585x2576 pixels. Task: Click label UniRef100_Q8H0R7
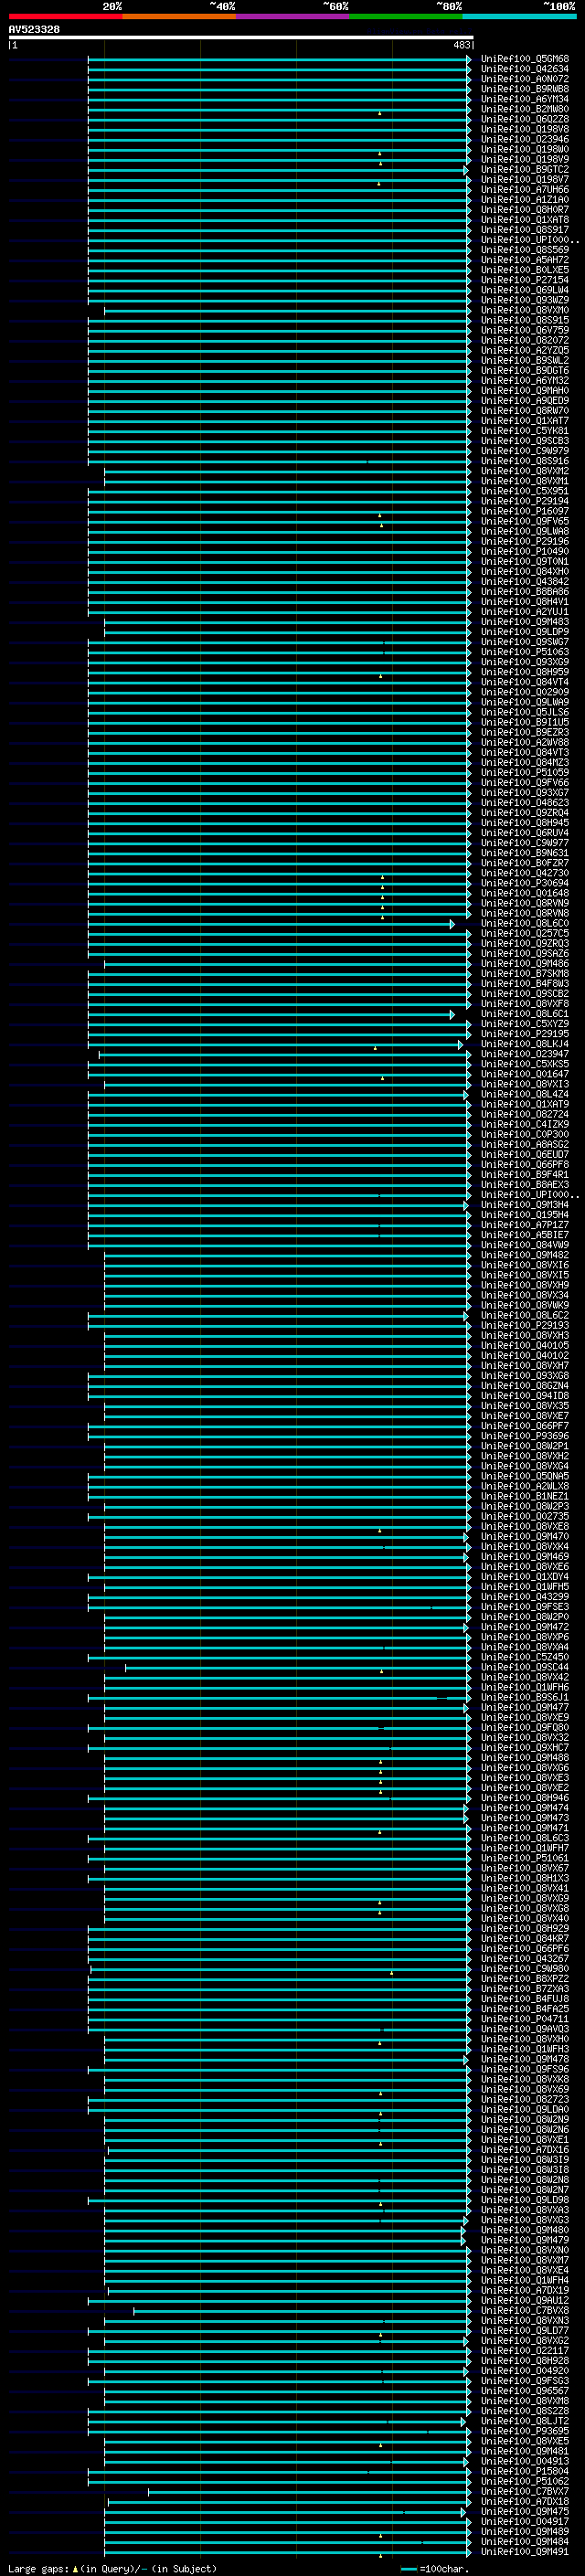[x=525, y=210]
